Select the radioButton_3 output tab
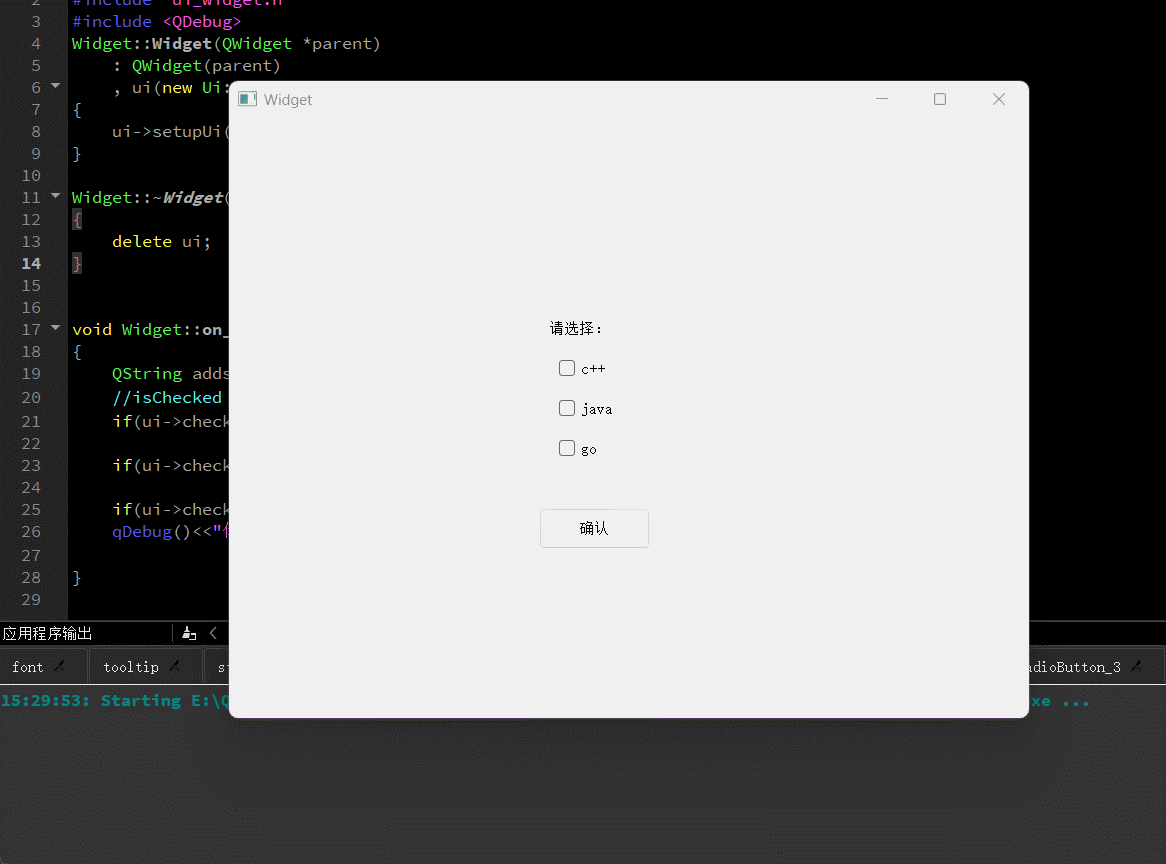 (1075, 667)
